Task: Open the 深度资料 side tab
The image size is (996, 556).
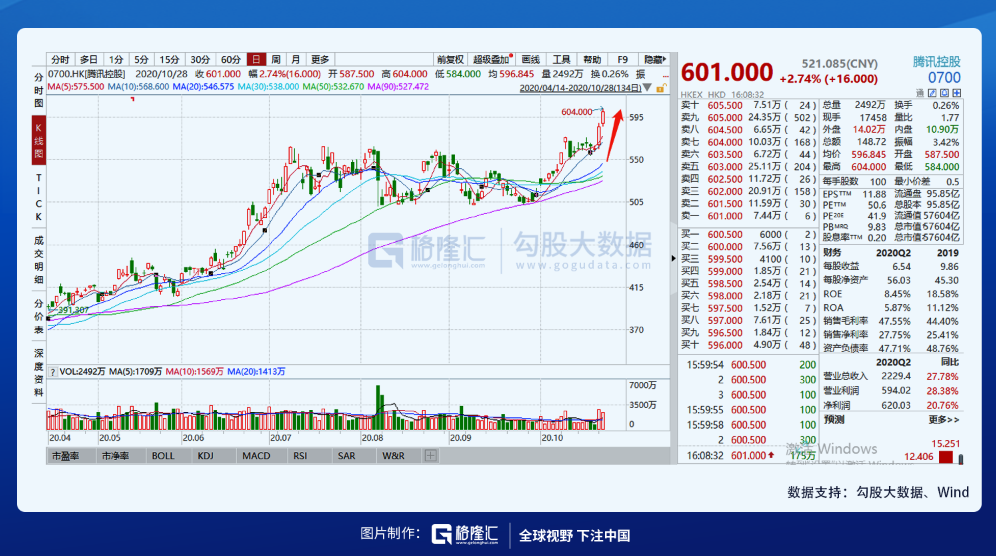Action: coord(39,372)
